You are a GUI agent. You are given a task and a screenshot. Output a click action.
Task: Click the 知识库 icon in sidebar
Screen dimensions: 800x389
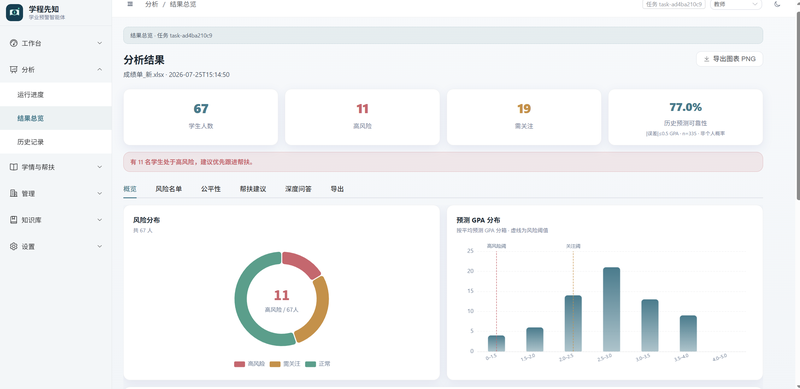(14, 220)
